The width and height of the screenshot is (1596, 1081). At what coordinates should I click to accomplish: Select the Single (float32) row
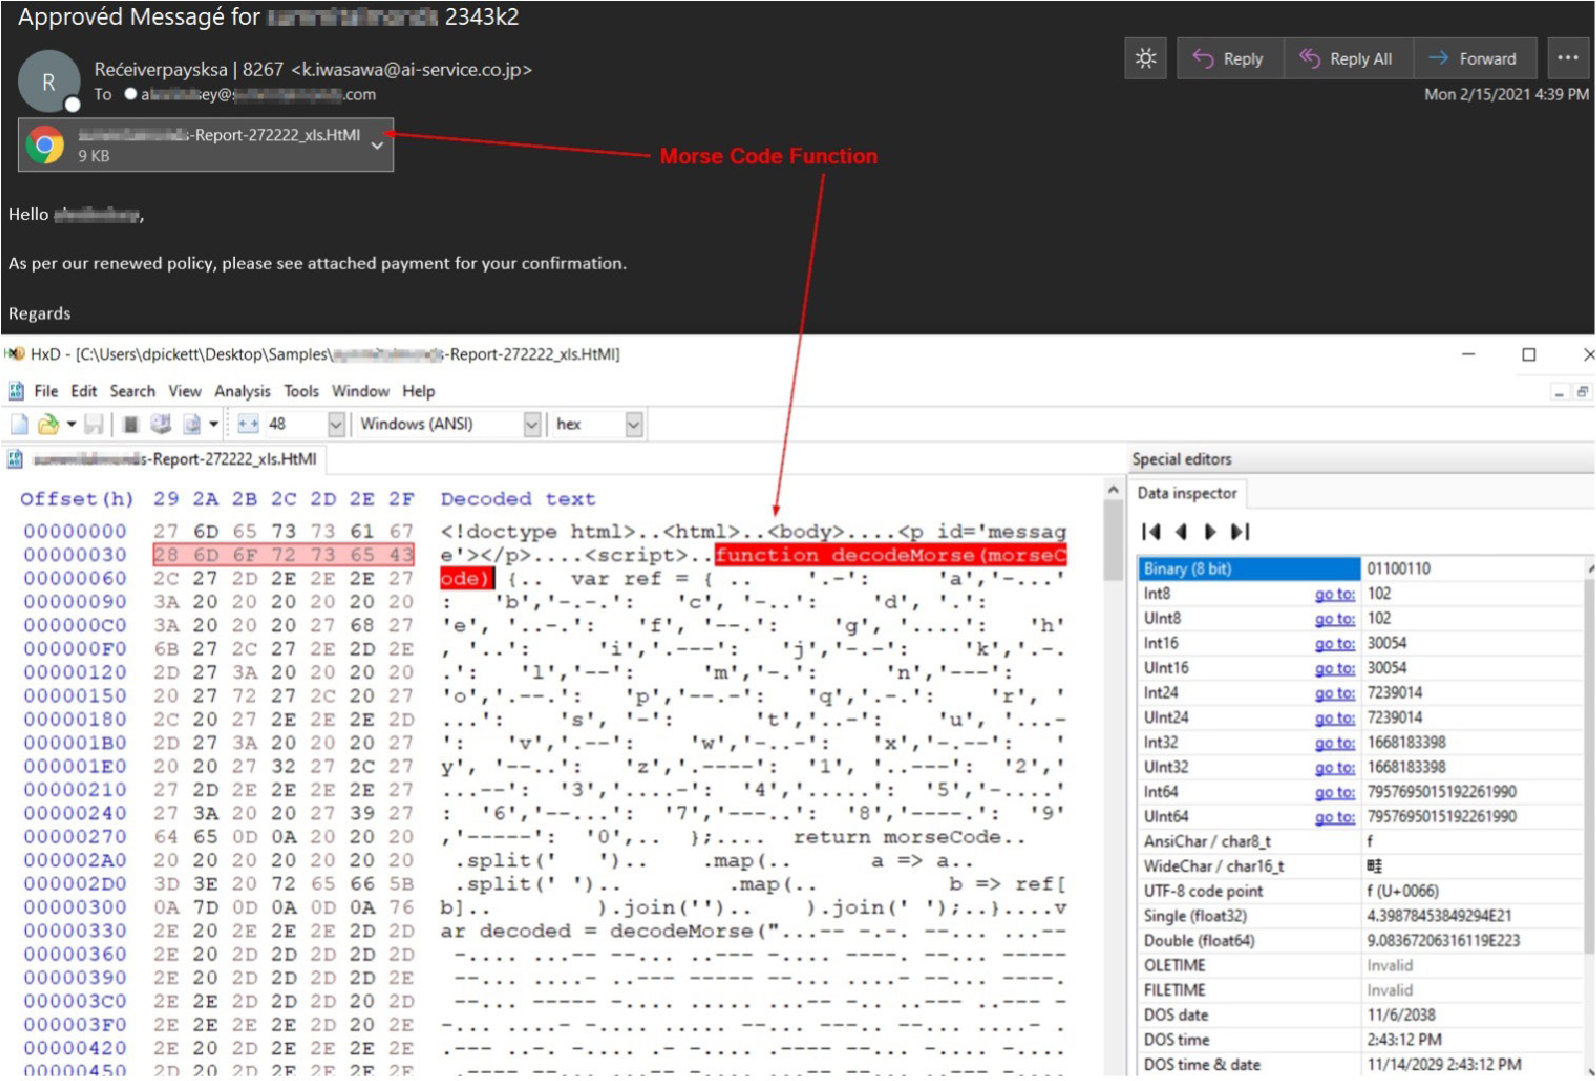point(1362,916)
